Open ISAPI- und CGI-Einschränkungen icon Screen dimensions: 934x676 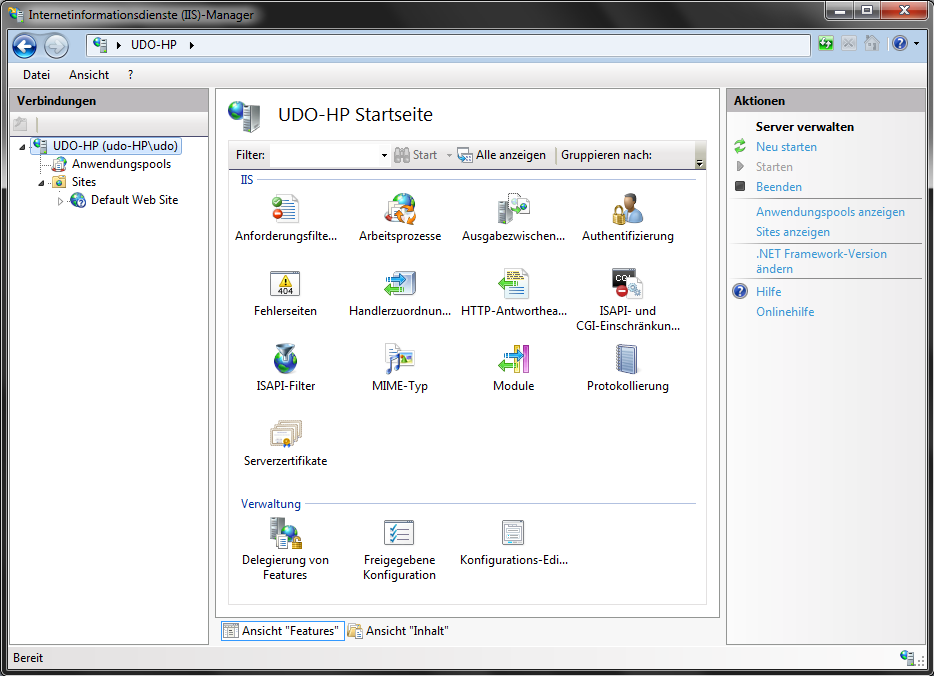[x=627, y=284]
